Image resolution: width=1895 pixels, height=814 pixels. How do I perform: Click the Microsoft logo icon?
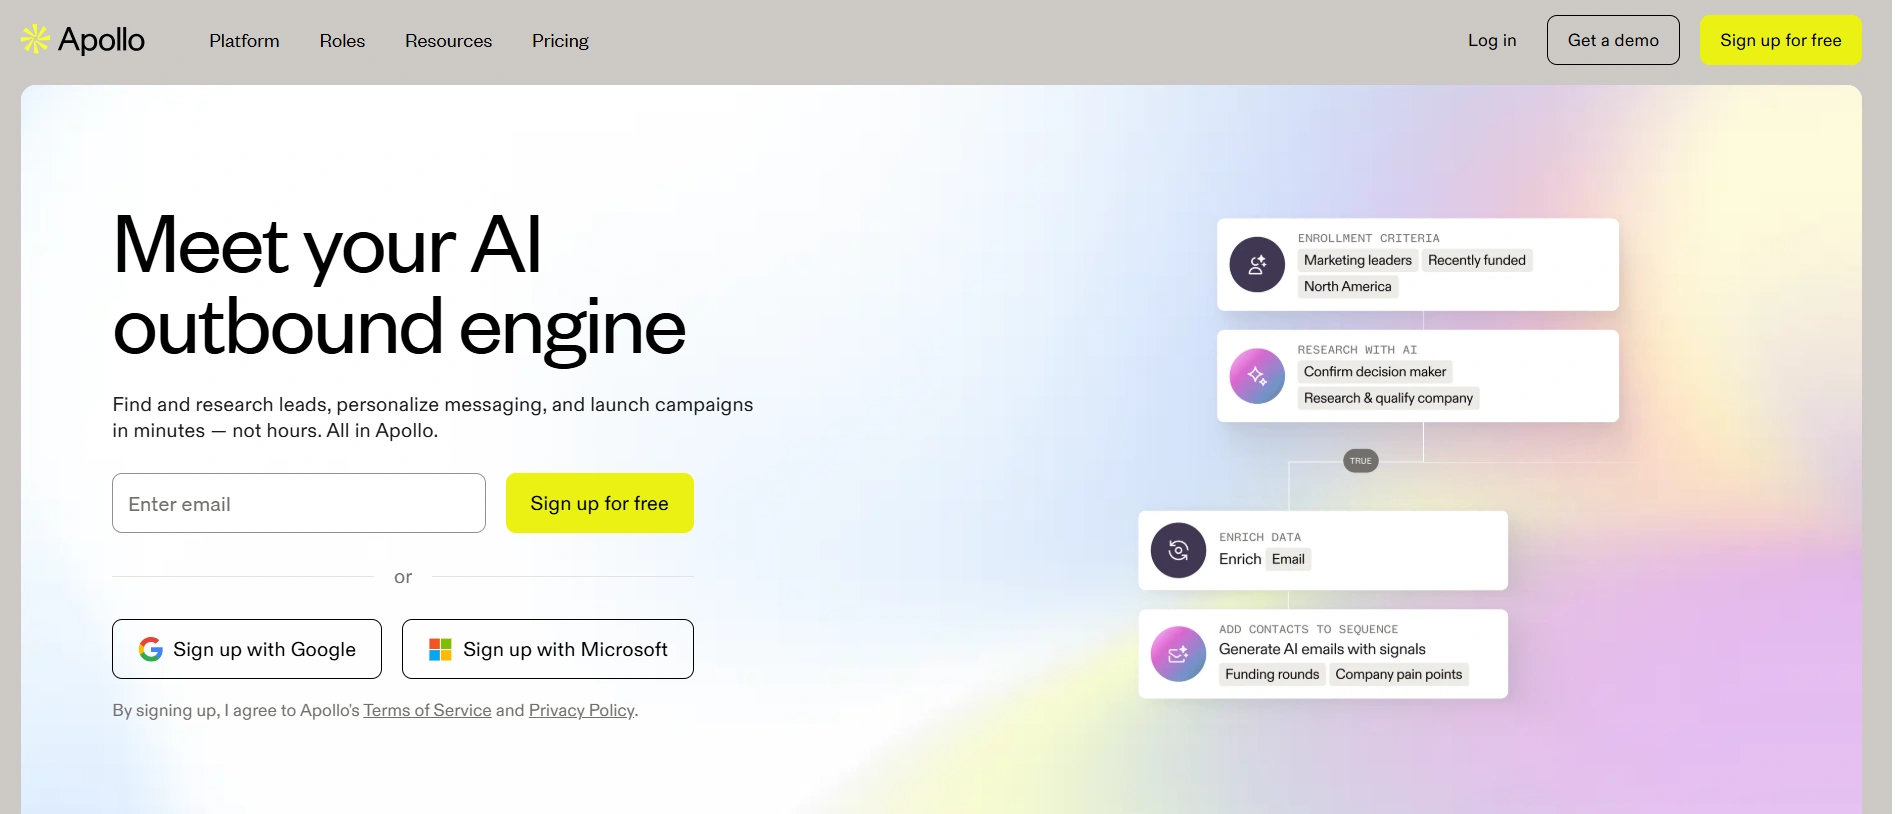pos(440,650)
